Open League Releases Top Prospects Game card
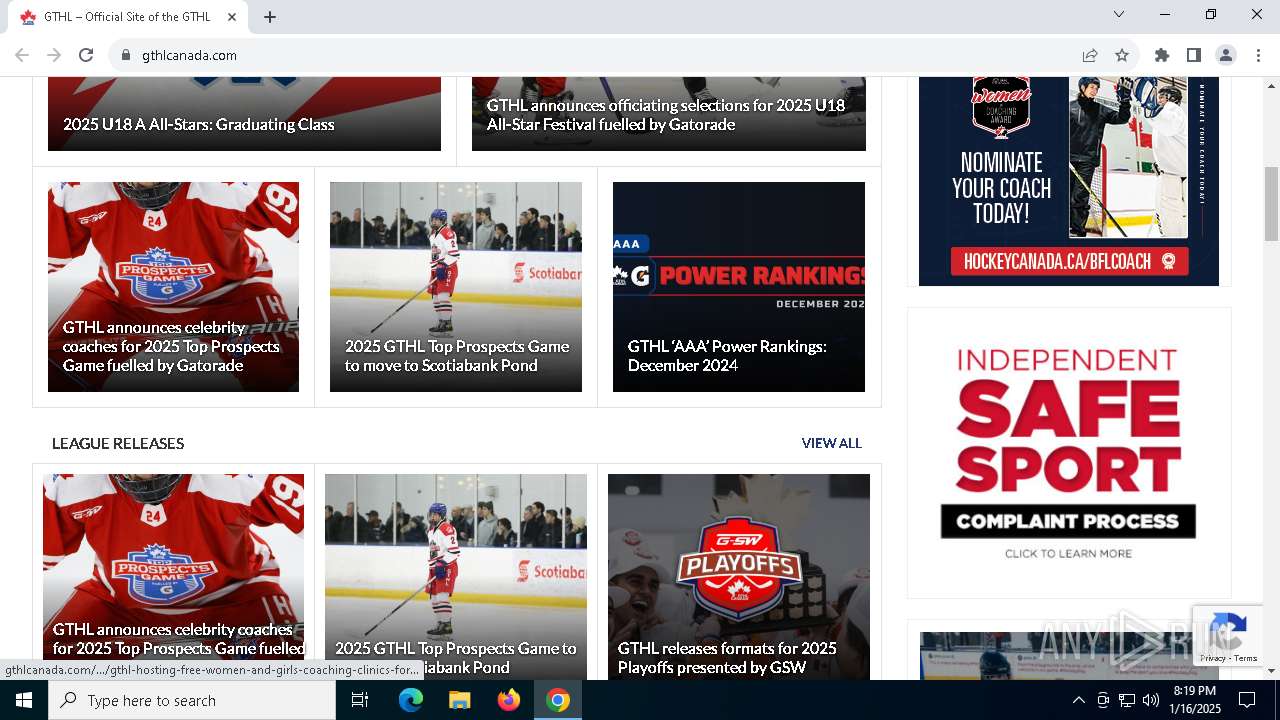The height and width of the screenshot is (720, 1280). tap(456, 577)
